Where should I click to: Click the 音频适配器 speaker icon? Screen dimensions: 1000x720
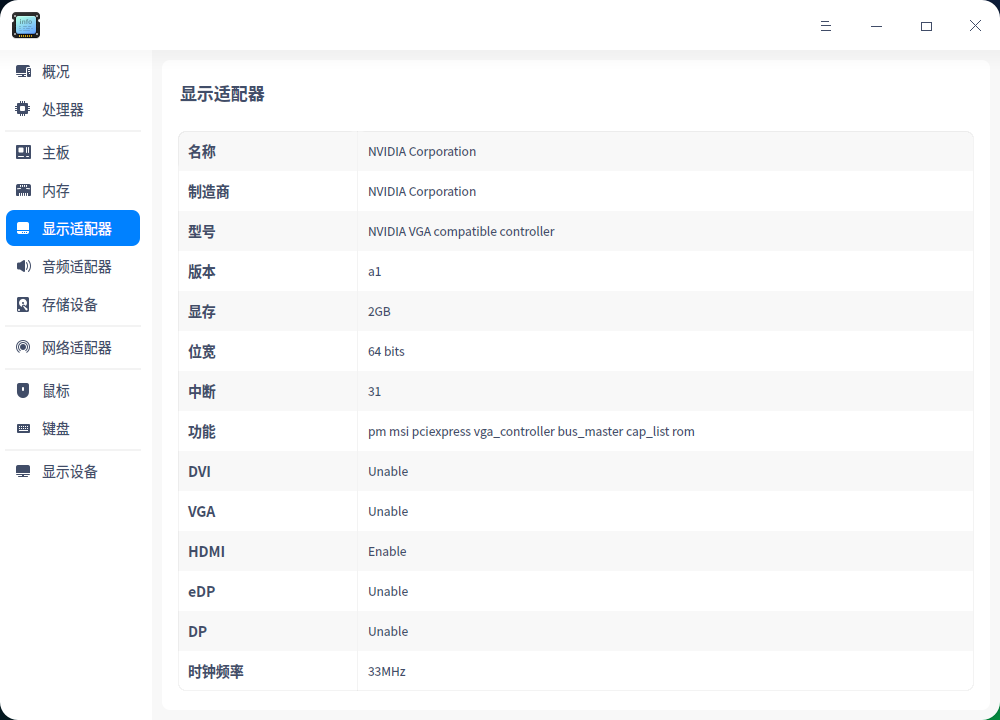[24, 267]
